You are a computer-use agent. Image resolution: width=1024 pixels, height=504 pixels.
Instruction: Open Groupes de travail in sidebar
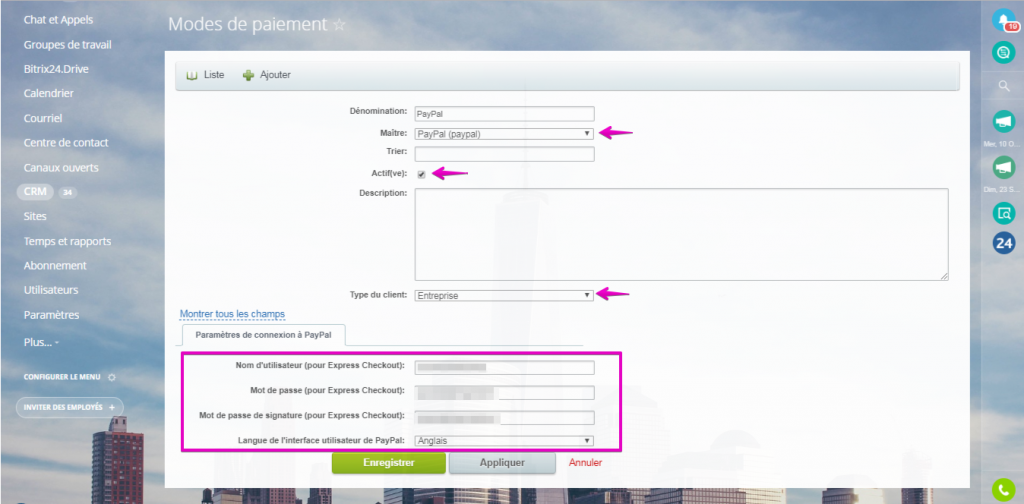(67, 44)
